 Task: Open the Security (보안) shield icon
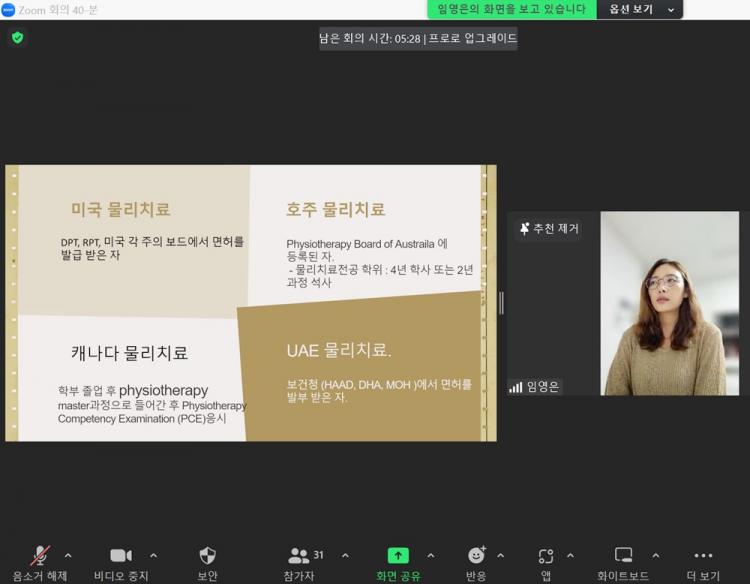(207, 556)
